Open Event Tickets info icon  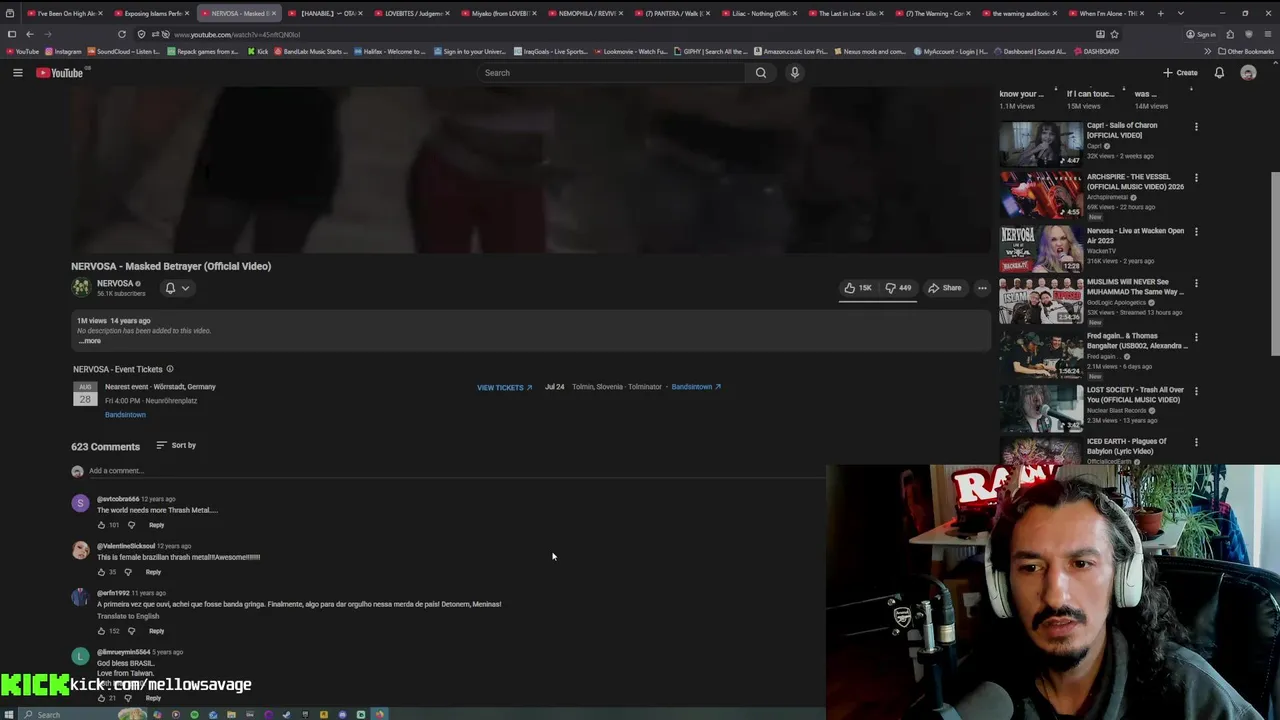coord(170,369)
